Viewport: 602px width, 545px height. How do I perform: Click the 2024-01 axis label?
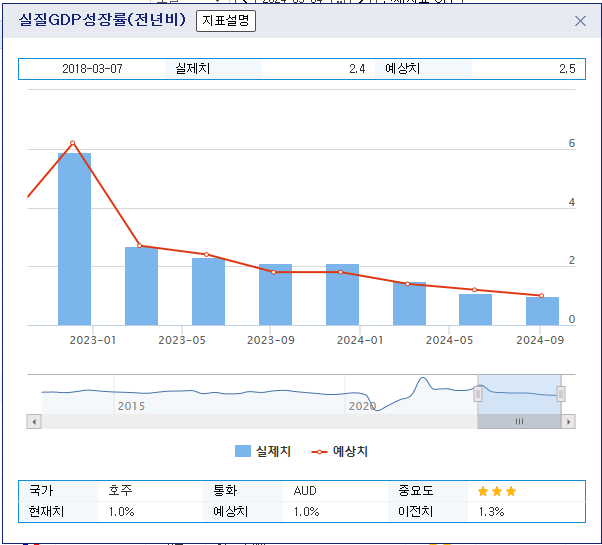point(360,340)
